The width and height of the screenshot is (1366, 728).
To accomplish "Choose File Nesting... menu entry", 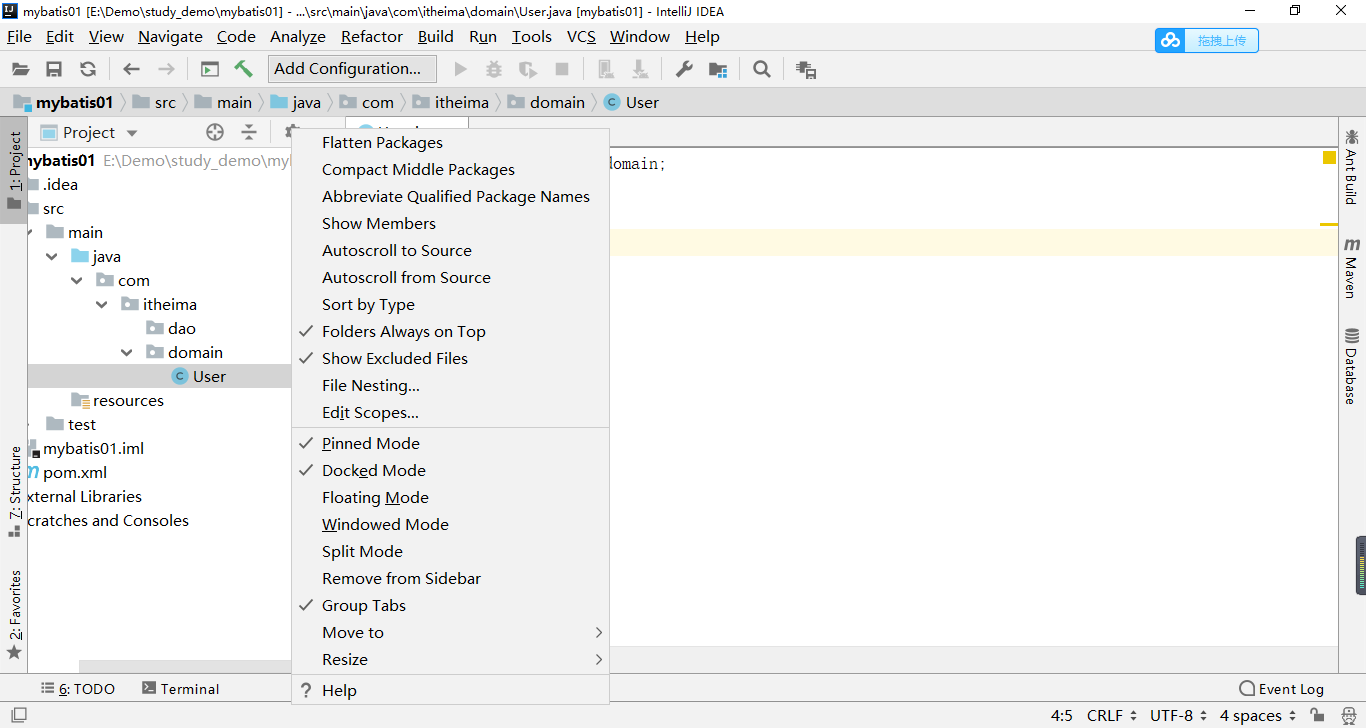I will point(450,385).
